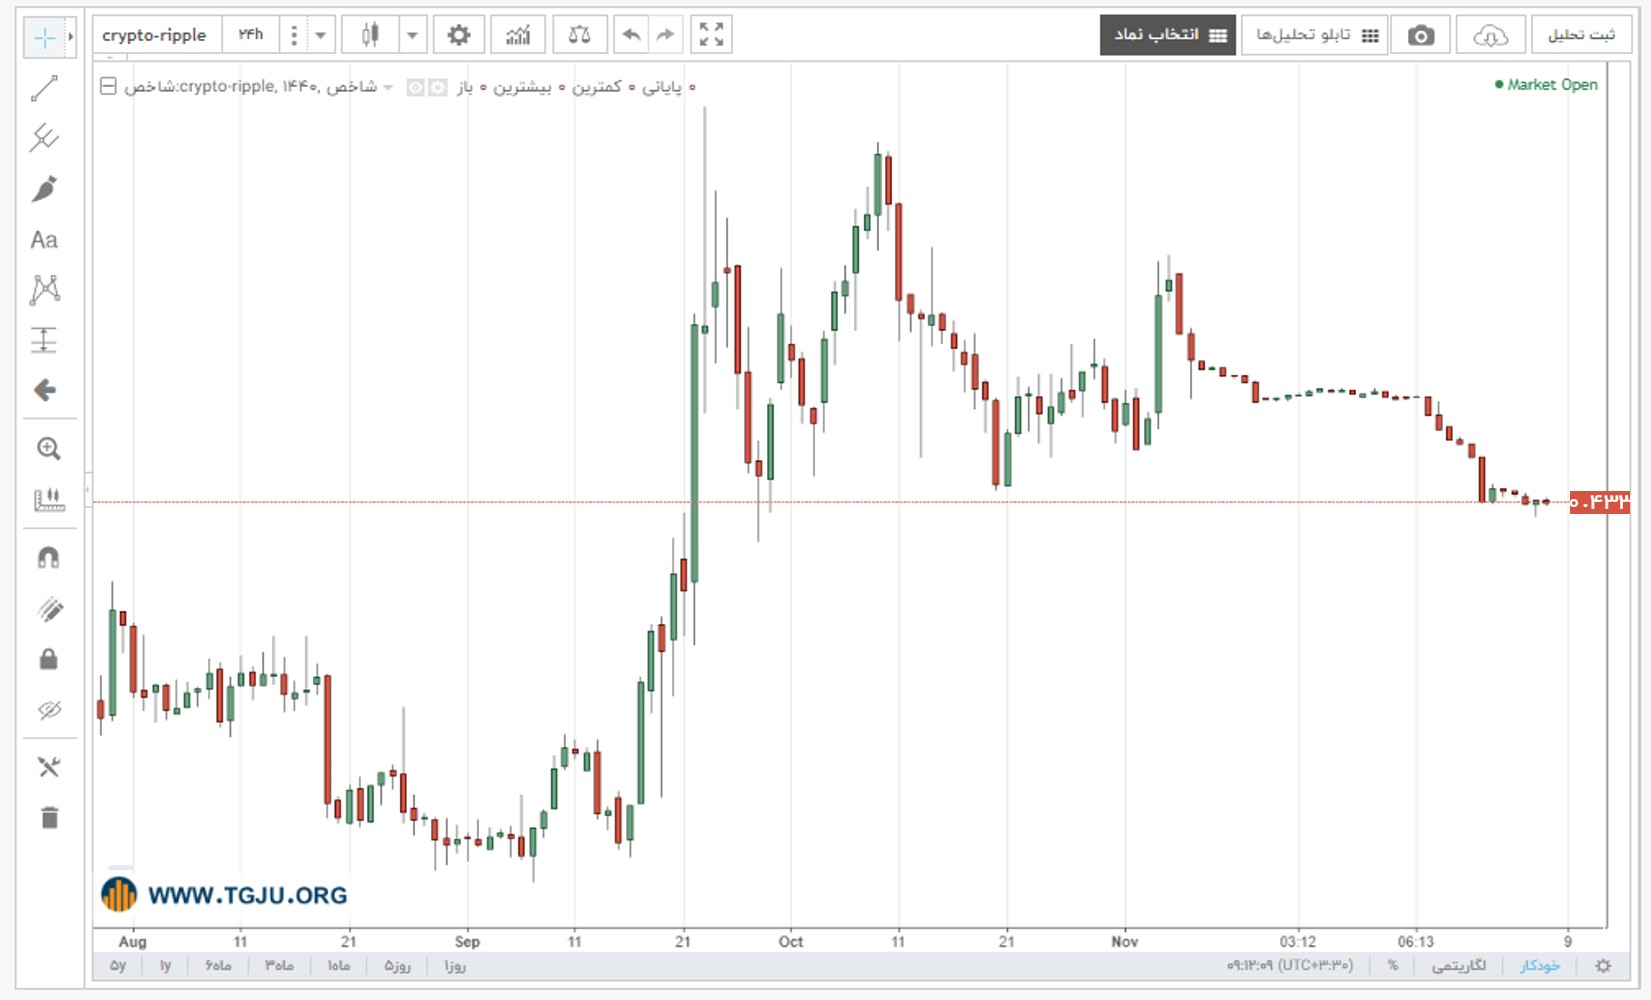
Task: Take a chart snapshot with camera icon
Action: 1420,35
